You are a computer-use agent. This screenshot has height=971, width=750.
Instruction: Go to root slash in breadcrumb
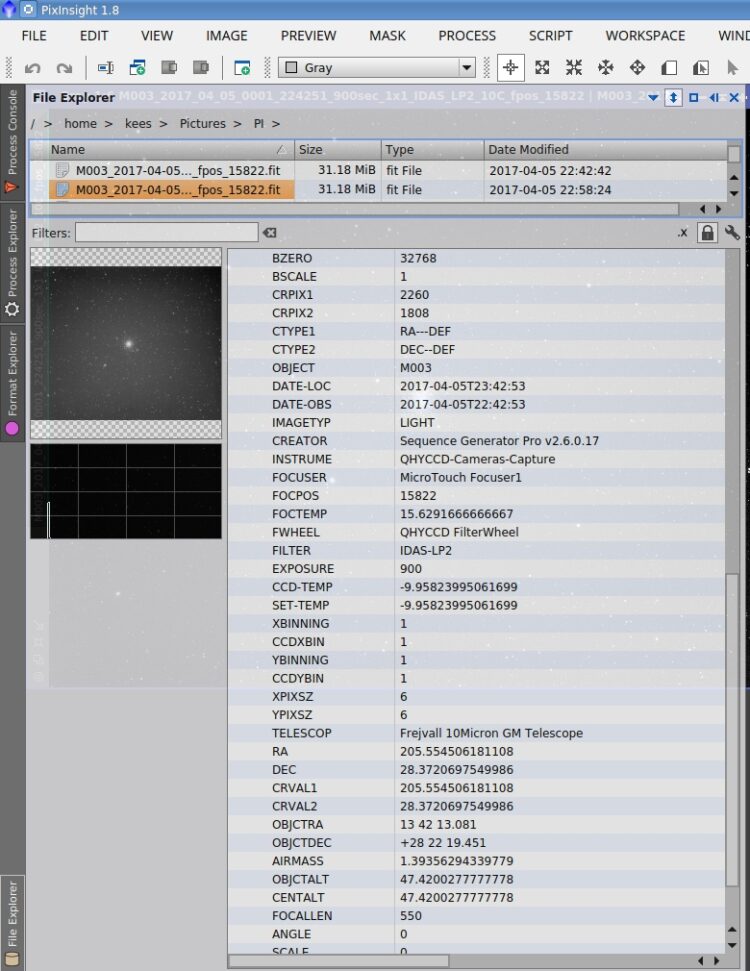33,123
